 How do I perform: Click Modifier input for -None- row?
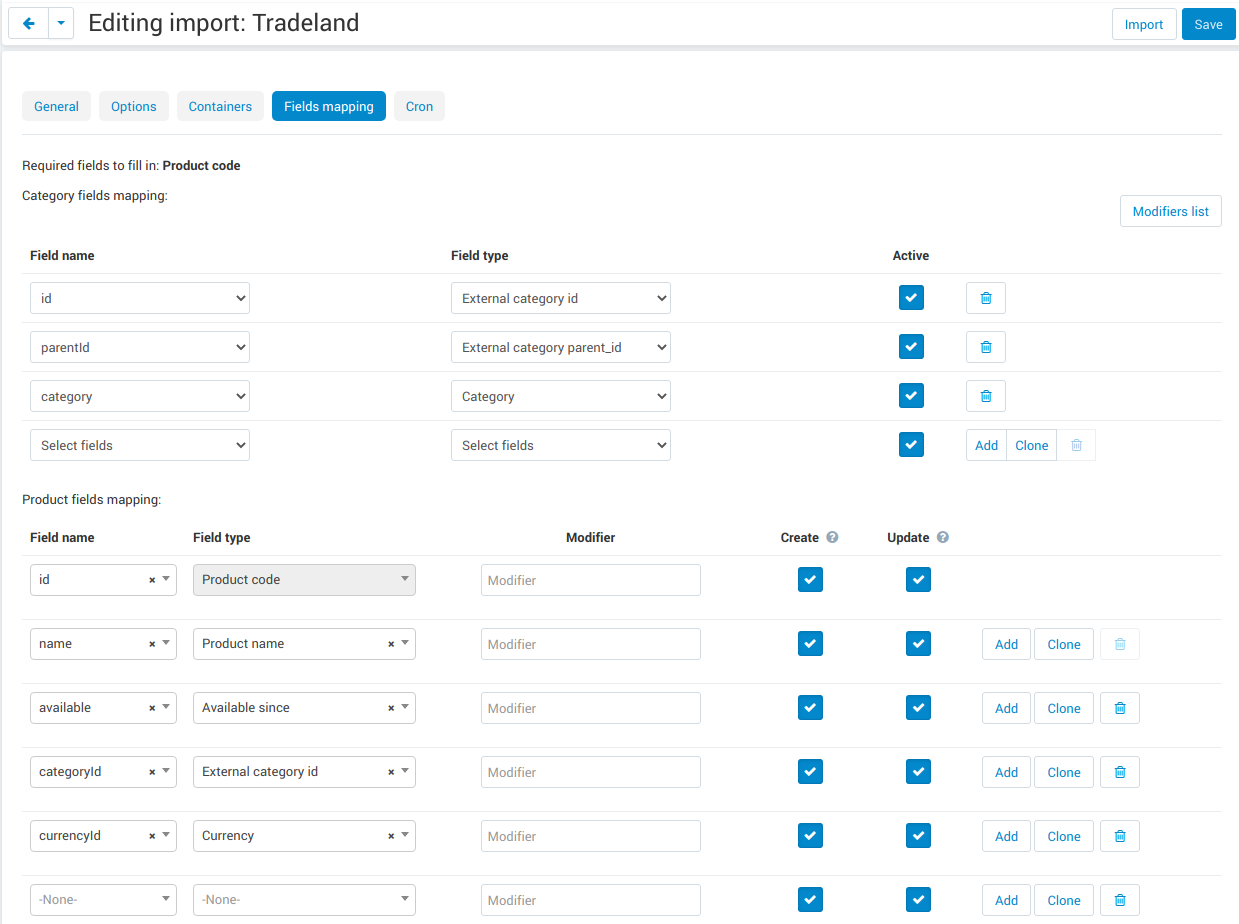tap(591, 900)
